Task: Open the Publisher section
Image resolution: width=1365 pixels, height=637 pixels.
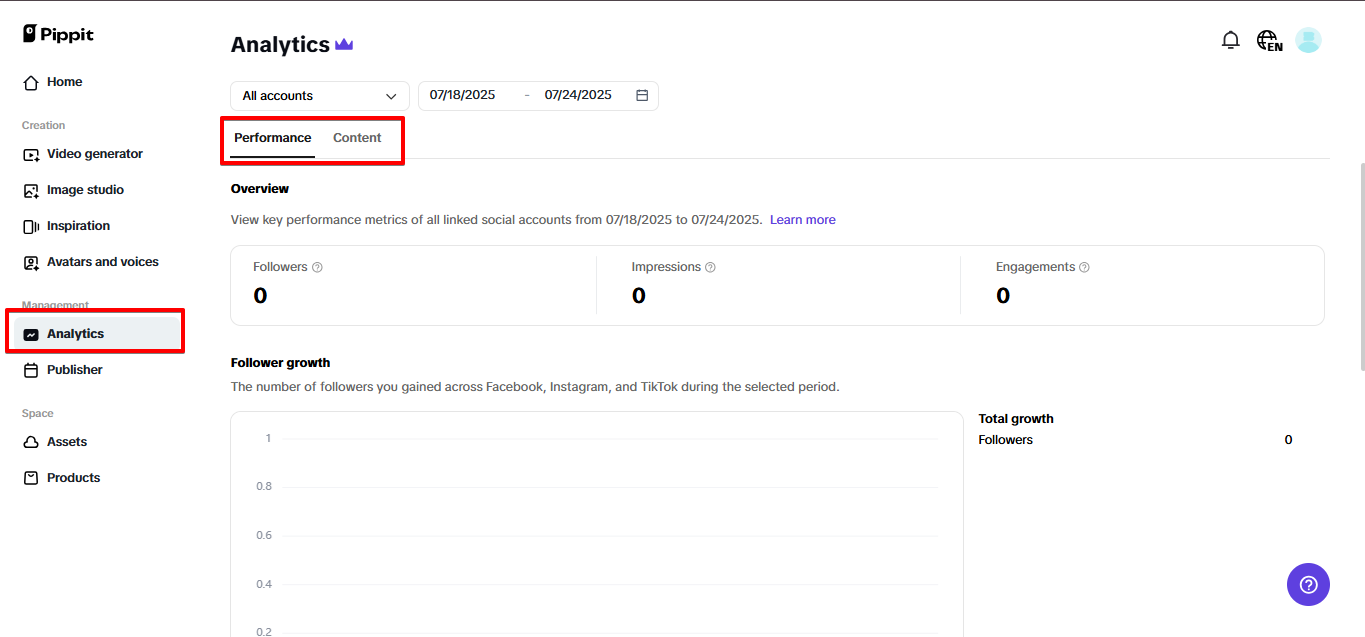Action: point(74,369)
